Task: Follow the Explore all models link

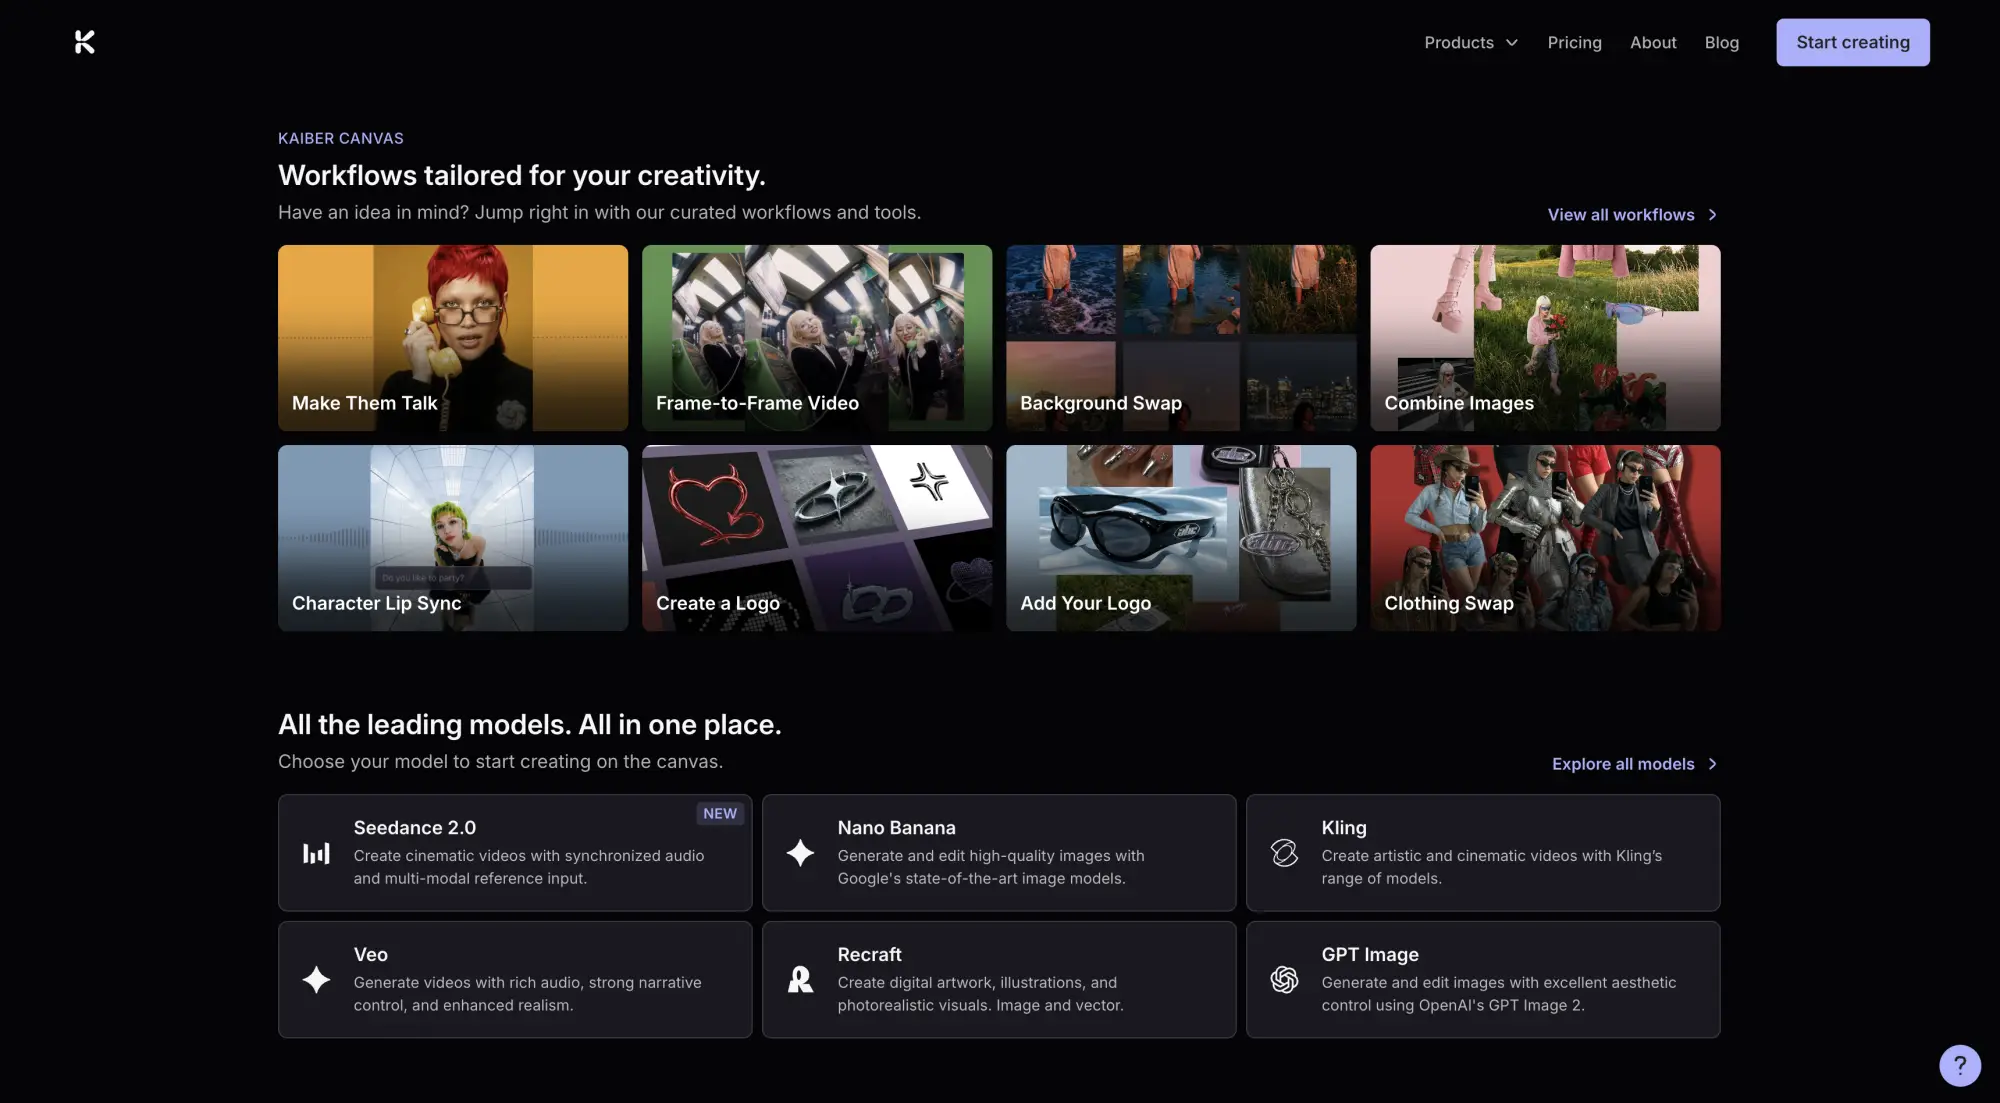Action: tap(1634, 764)
